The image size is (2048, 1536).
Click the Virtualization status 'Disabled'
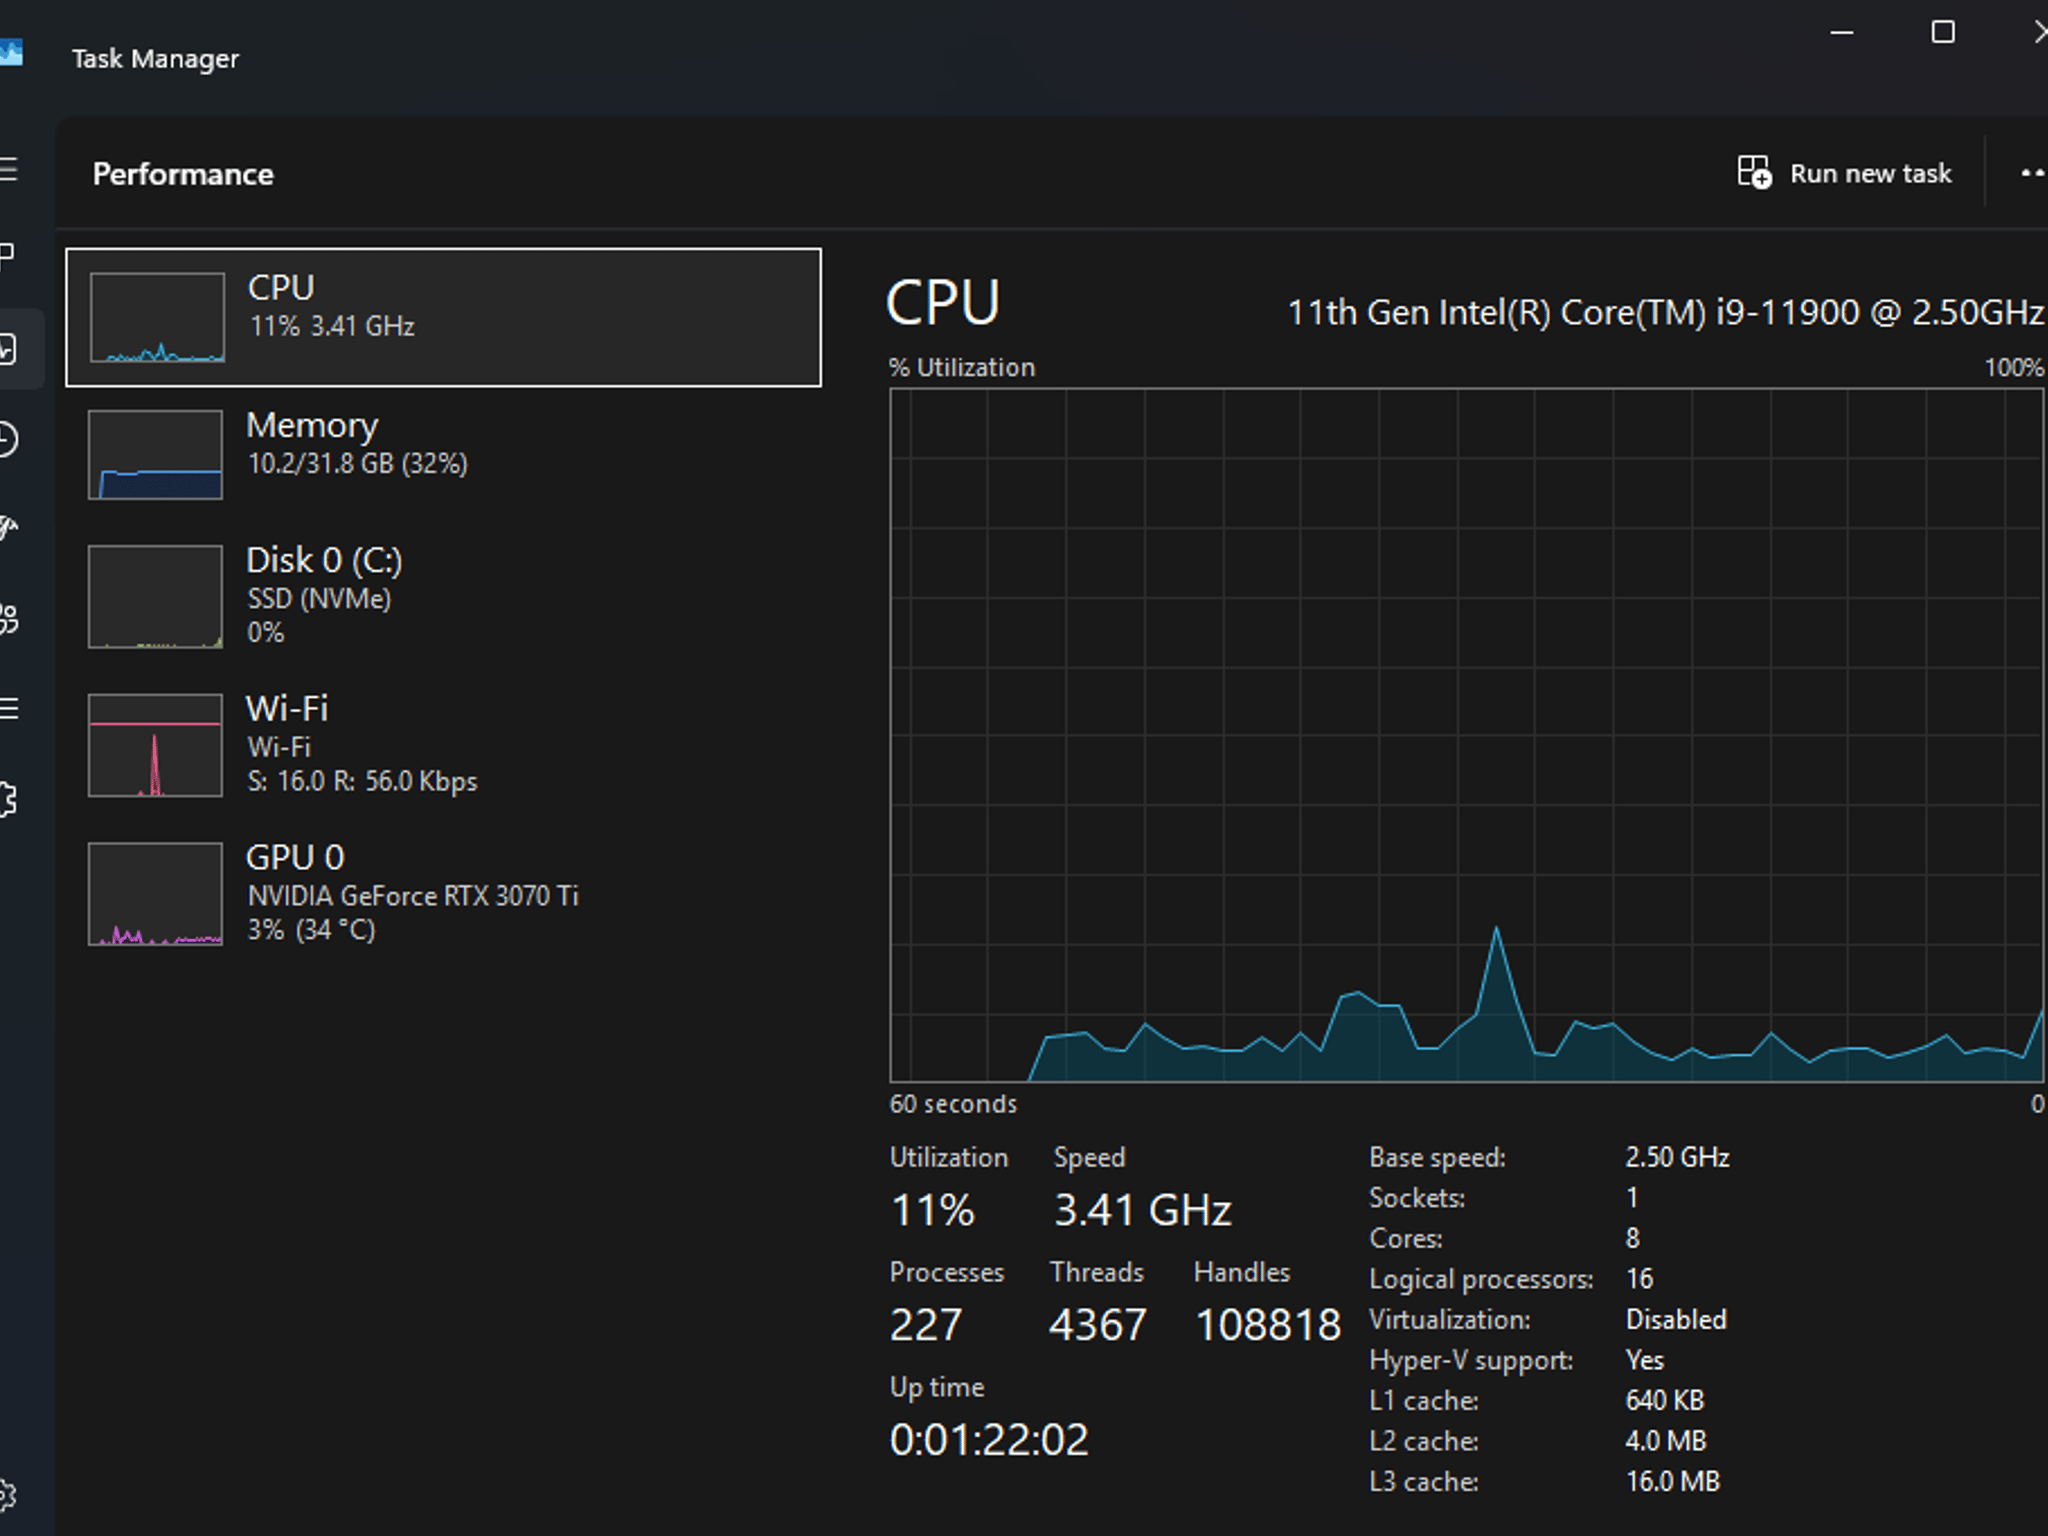click(1676, 1319)
